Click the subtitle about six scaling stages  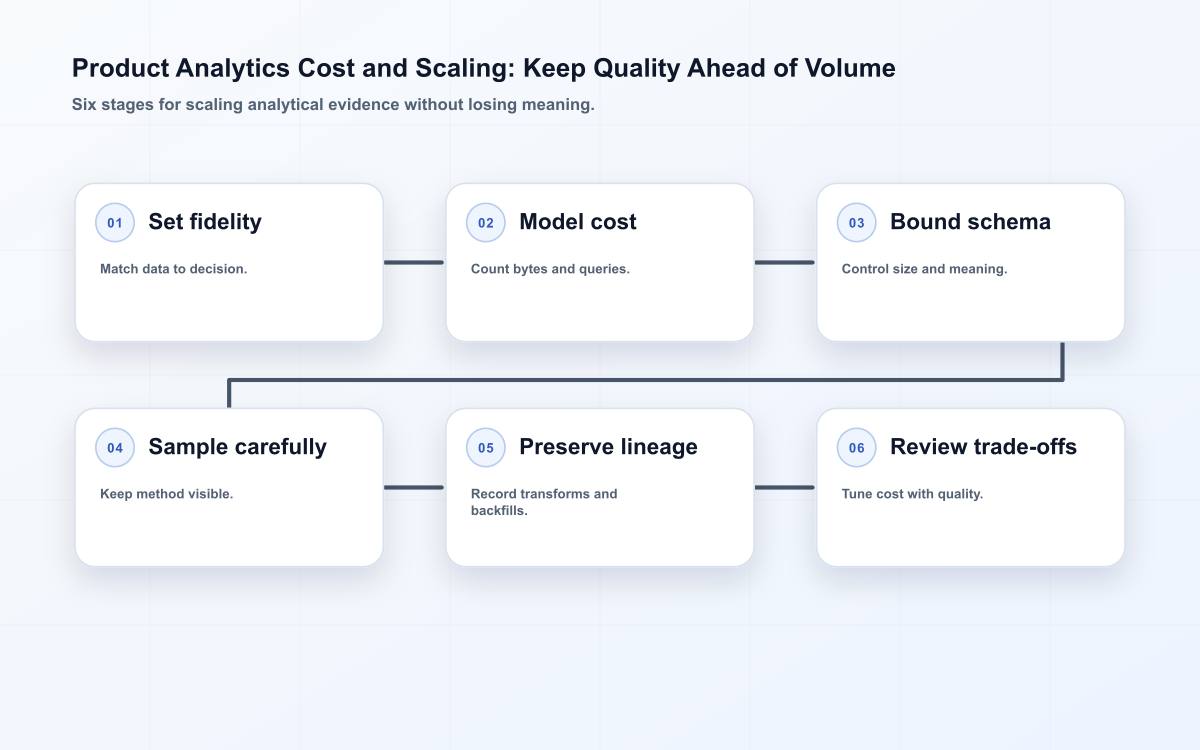pos(333,105)
